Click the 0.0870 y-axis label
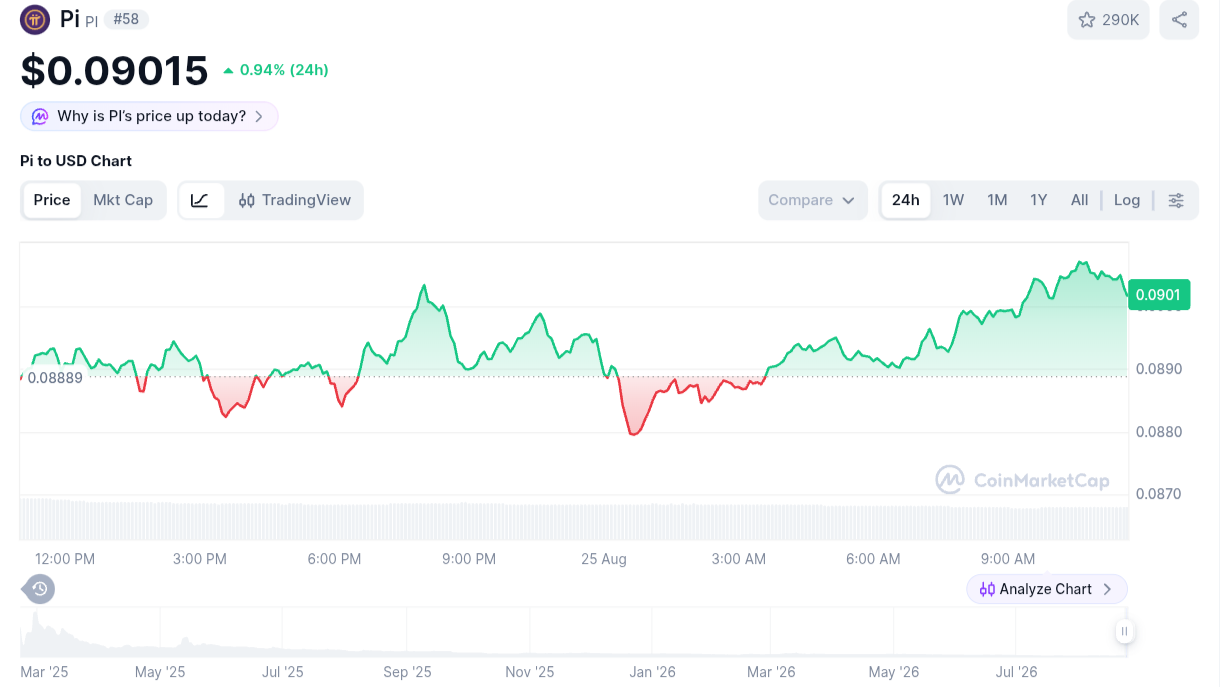Viewport: 1220px width, 687px height. coord(1159,494)
